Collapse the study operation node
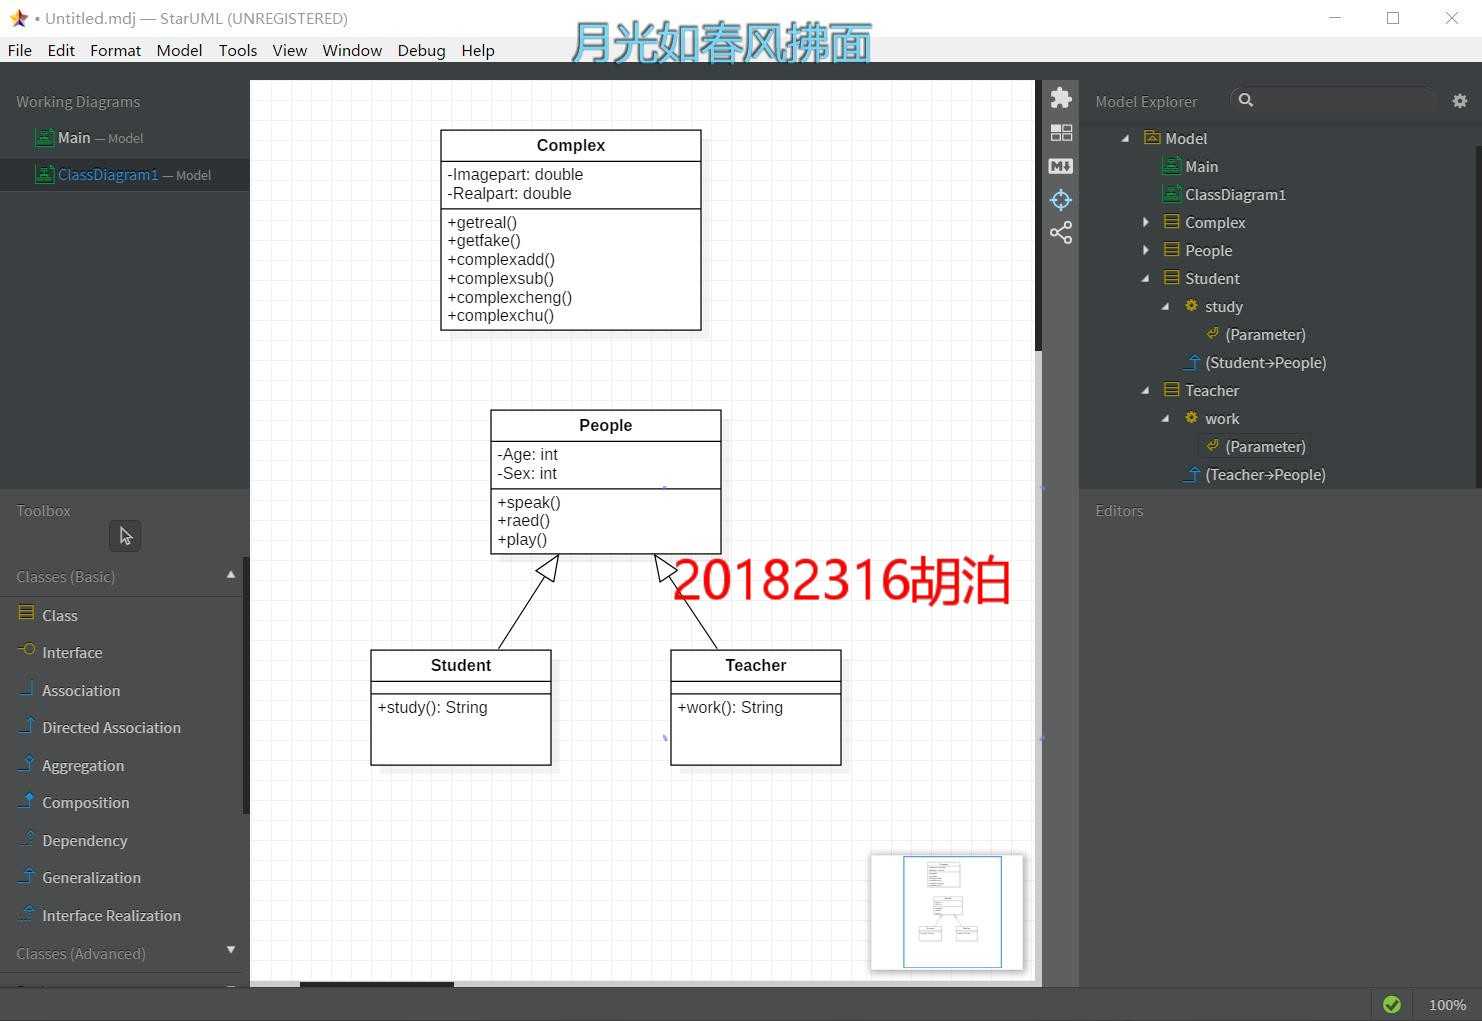 click(x=1166, y=306)
